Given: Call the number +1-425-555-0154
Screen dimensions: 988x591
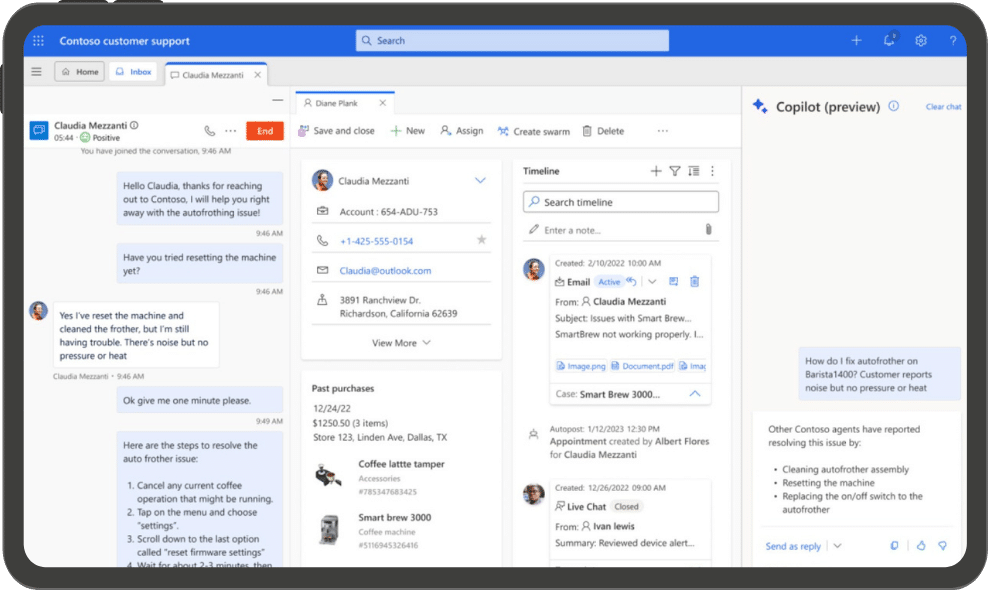Looking at the screenshot, I should pyautogui.click(x=376, y=241).
